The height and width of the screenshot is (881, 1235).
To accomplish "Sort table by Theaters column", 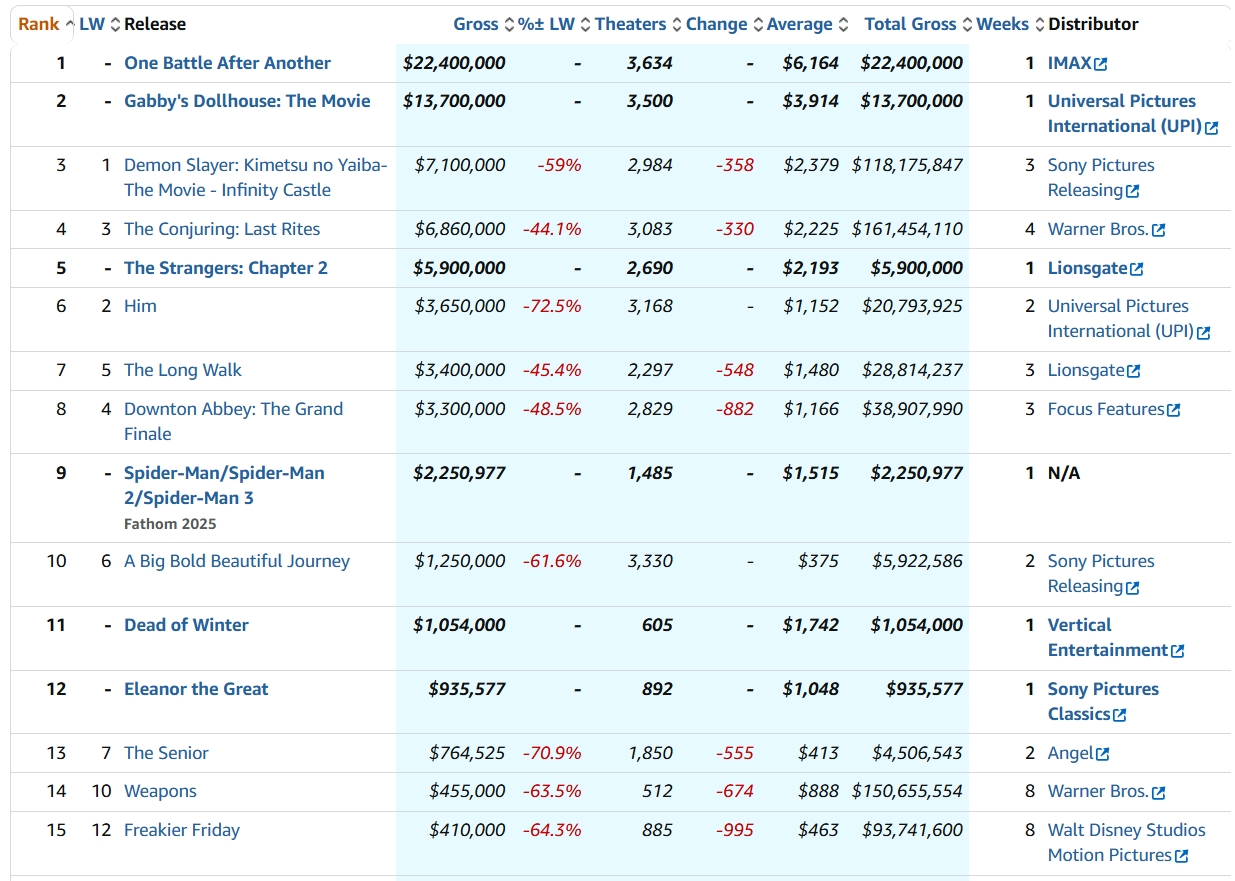I will (630, 24).
